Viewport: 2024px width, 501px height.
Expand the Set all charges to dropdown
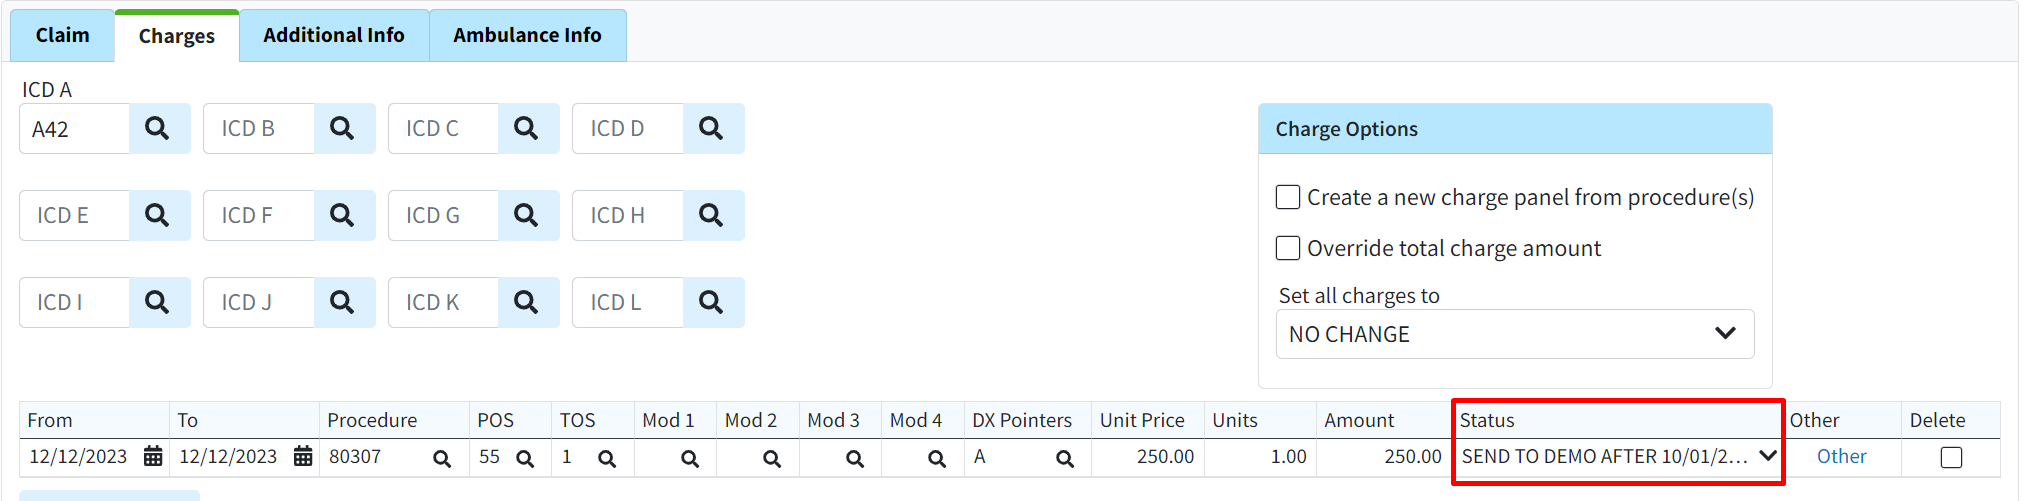tap(1514, 334)
